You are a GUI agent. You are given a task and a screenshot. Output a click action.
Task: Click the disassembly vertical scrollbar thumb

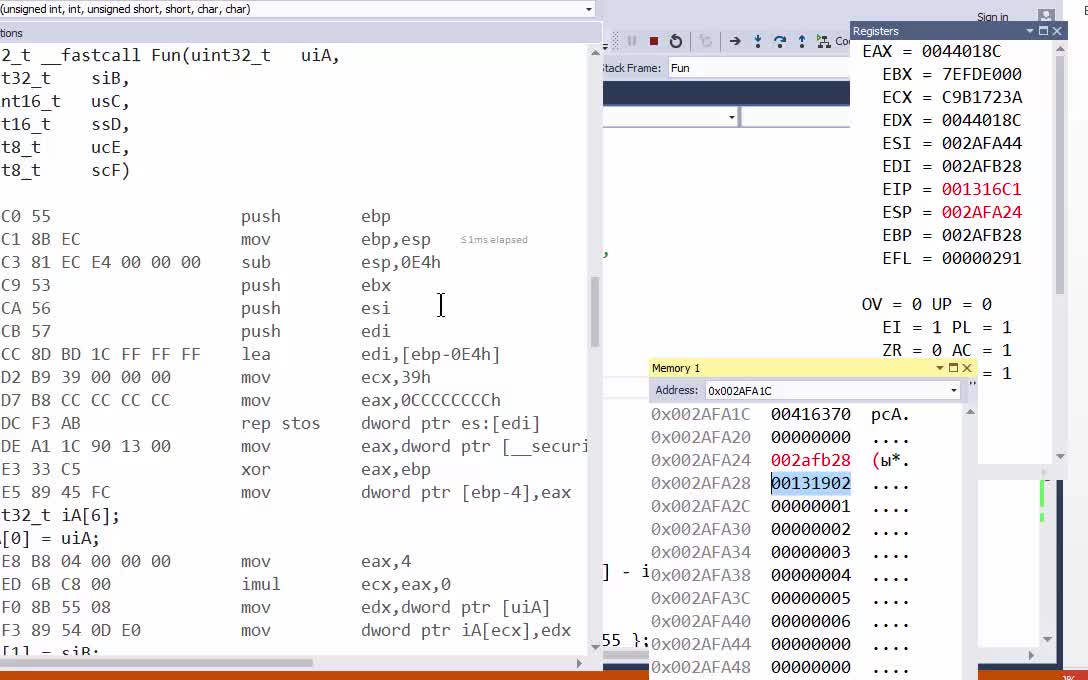595,312
